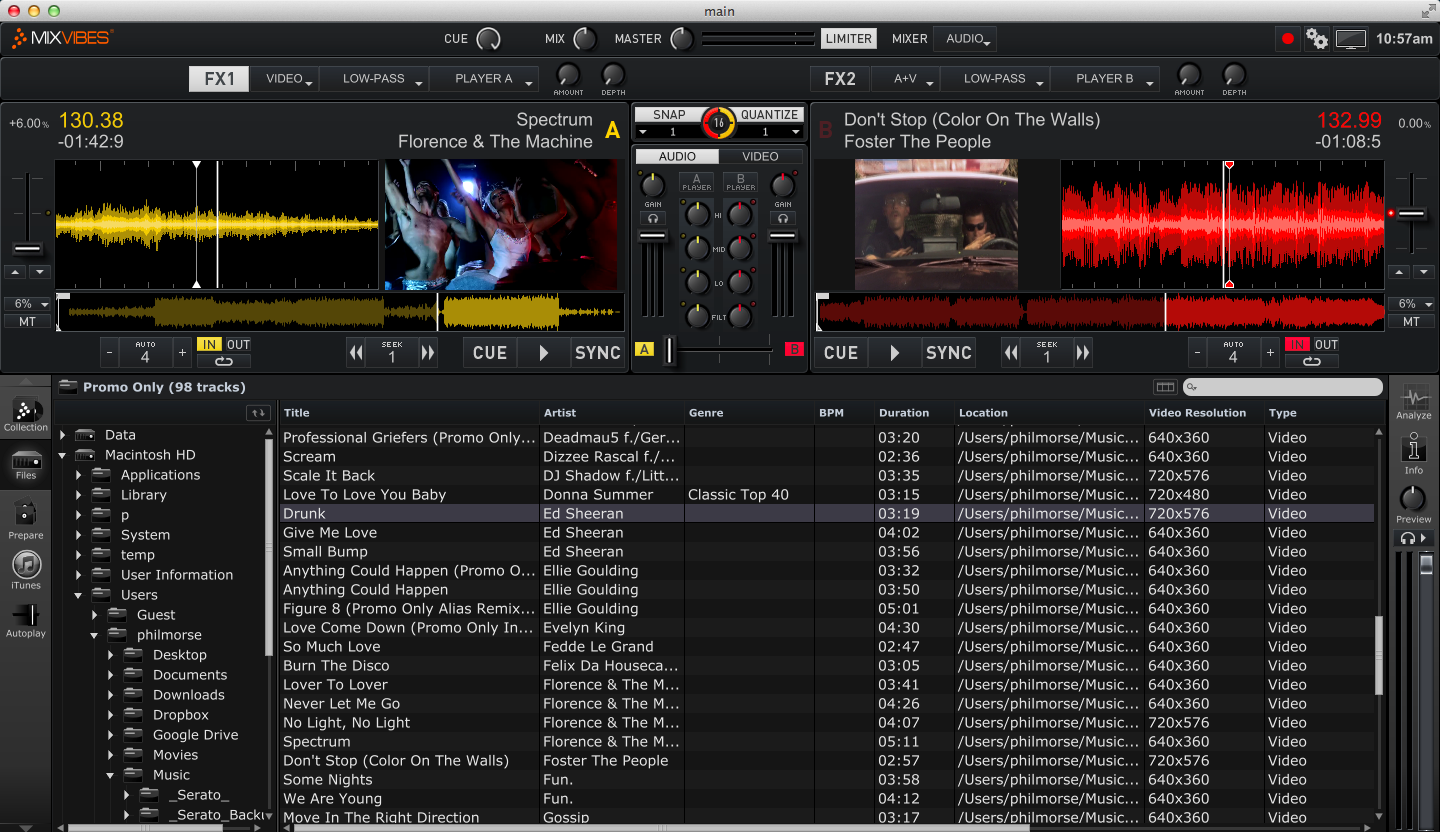Click the crossfader handle
Image resolution: width=1440 pixels, height=832 pixels.
[x=669, y=349]
